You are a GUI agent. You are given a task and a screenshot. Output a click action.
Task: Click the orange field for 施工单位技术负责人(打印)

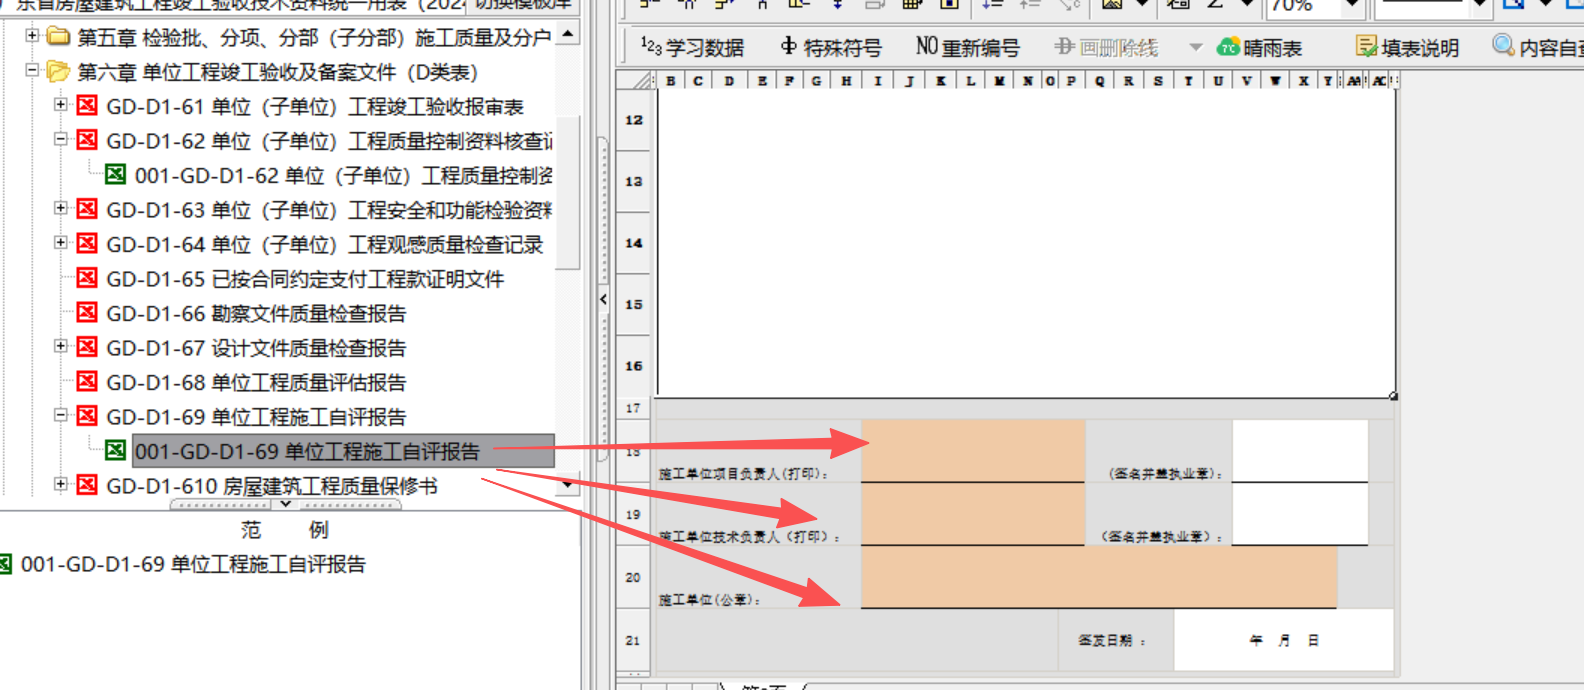[x=973, y=514]
